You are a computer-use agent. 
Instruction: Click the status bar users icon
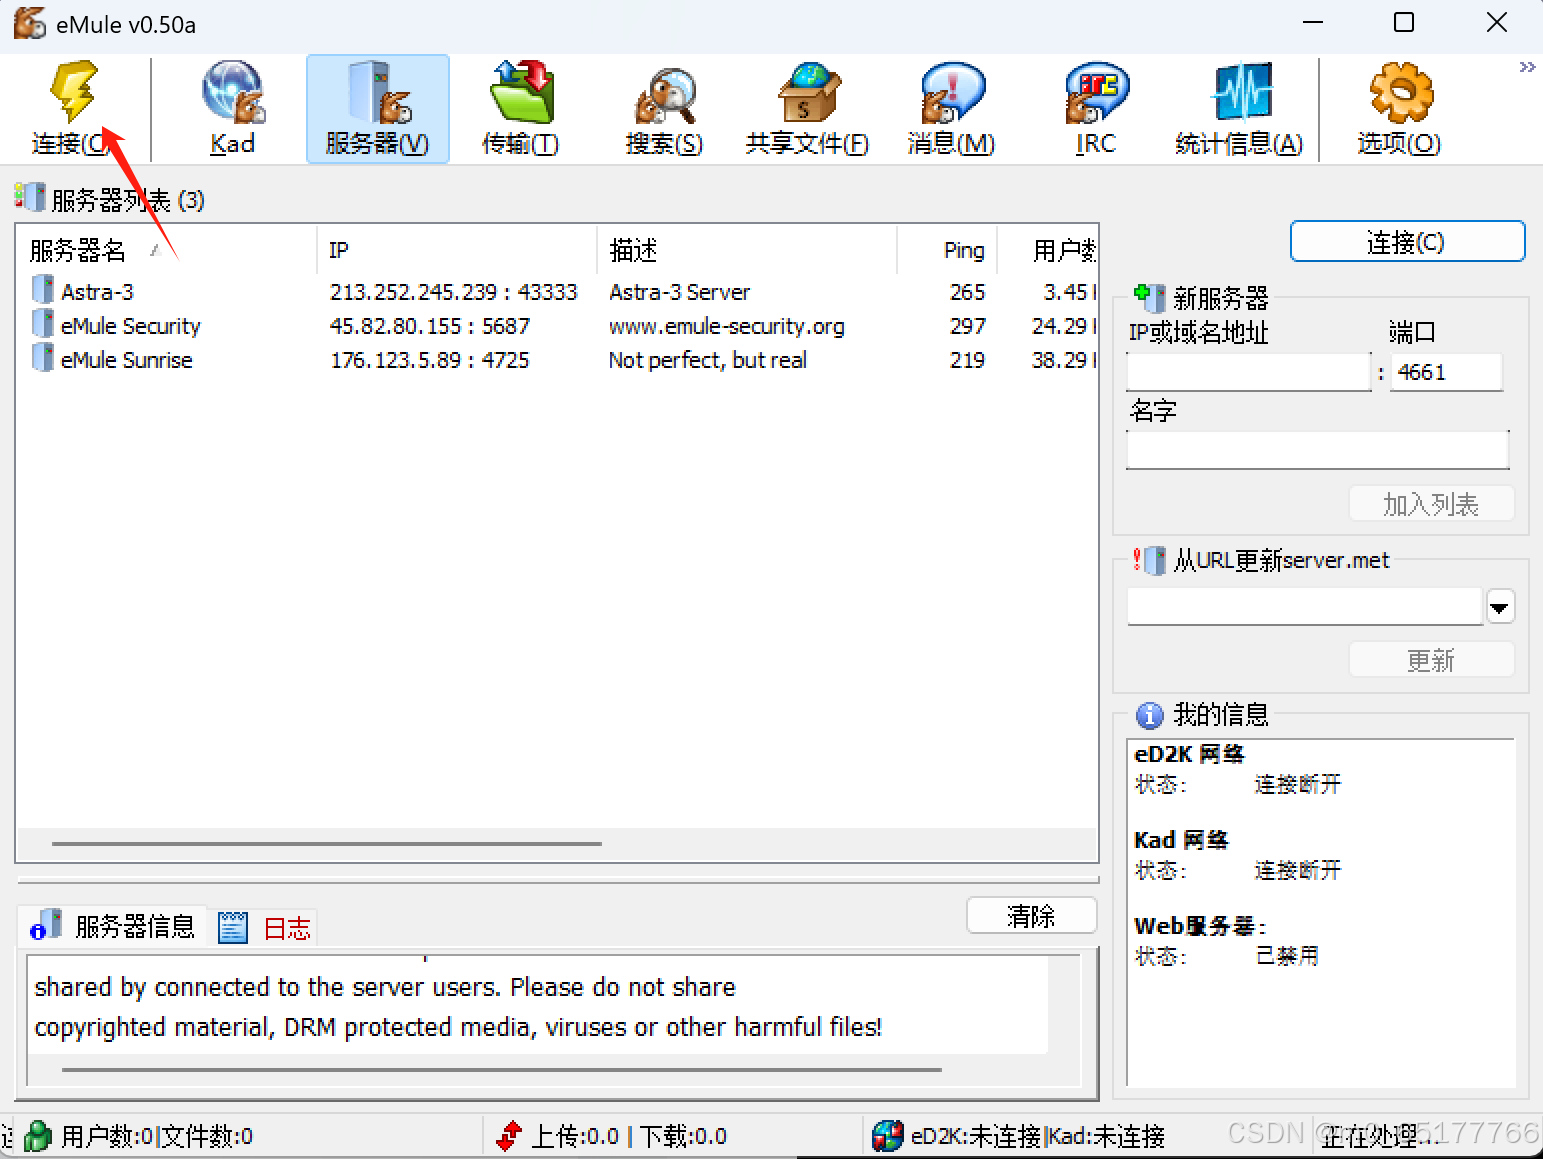[38, 1136]
